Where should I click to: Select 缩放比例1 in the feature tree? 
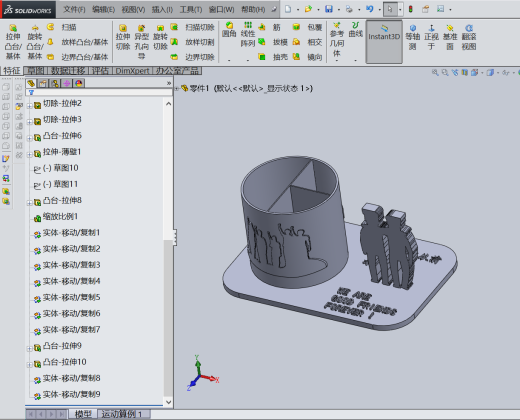[x=60, y=217]
